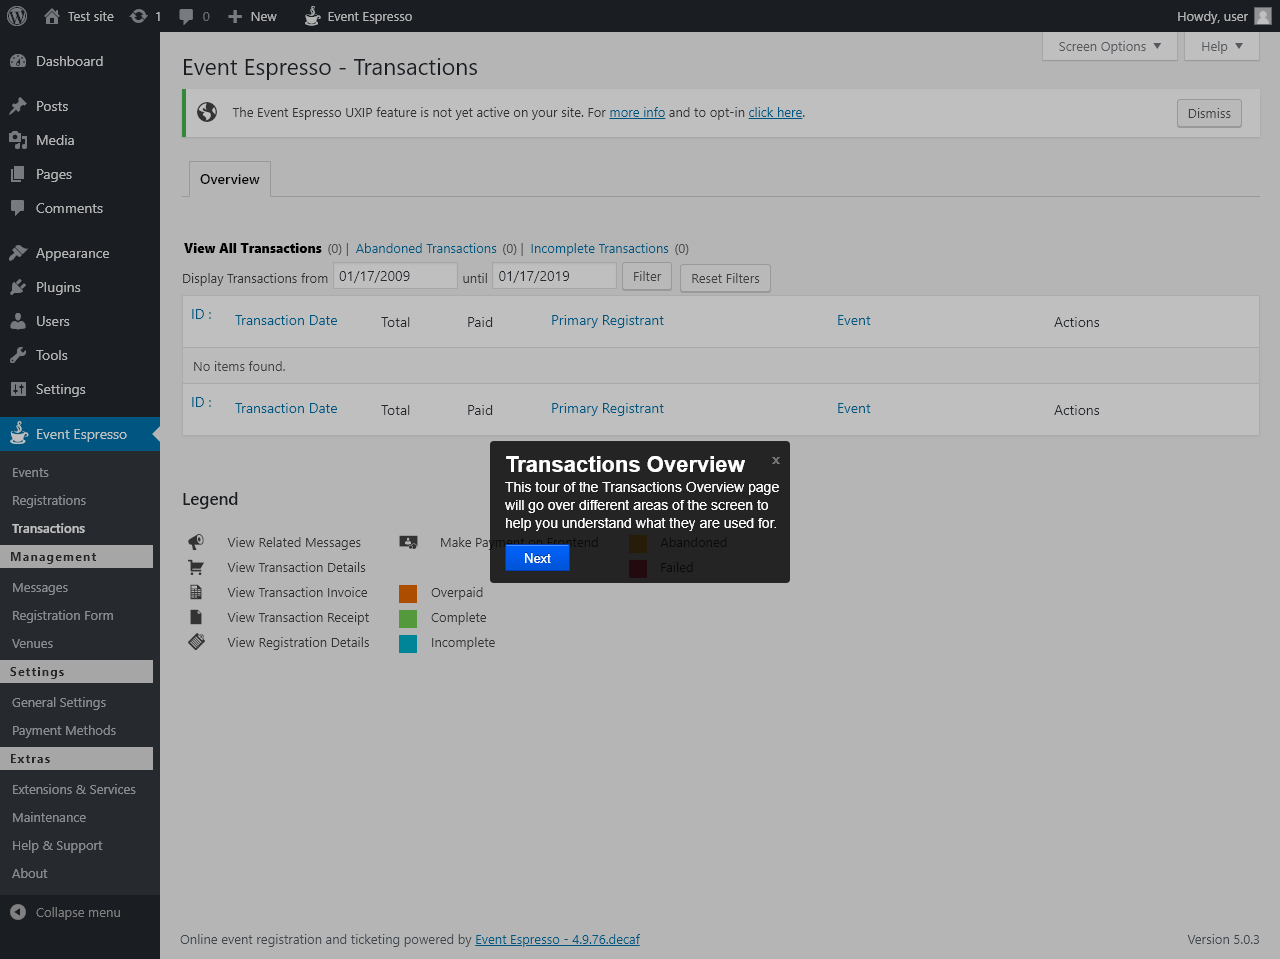1280x959 pixels.
Task: Click the comments bubble icon in admin bar
Action: [x=186, y=16]
